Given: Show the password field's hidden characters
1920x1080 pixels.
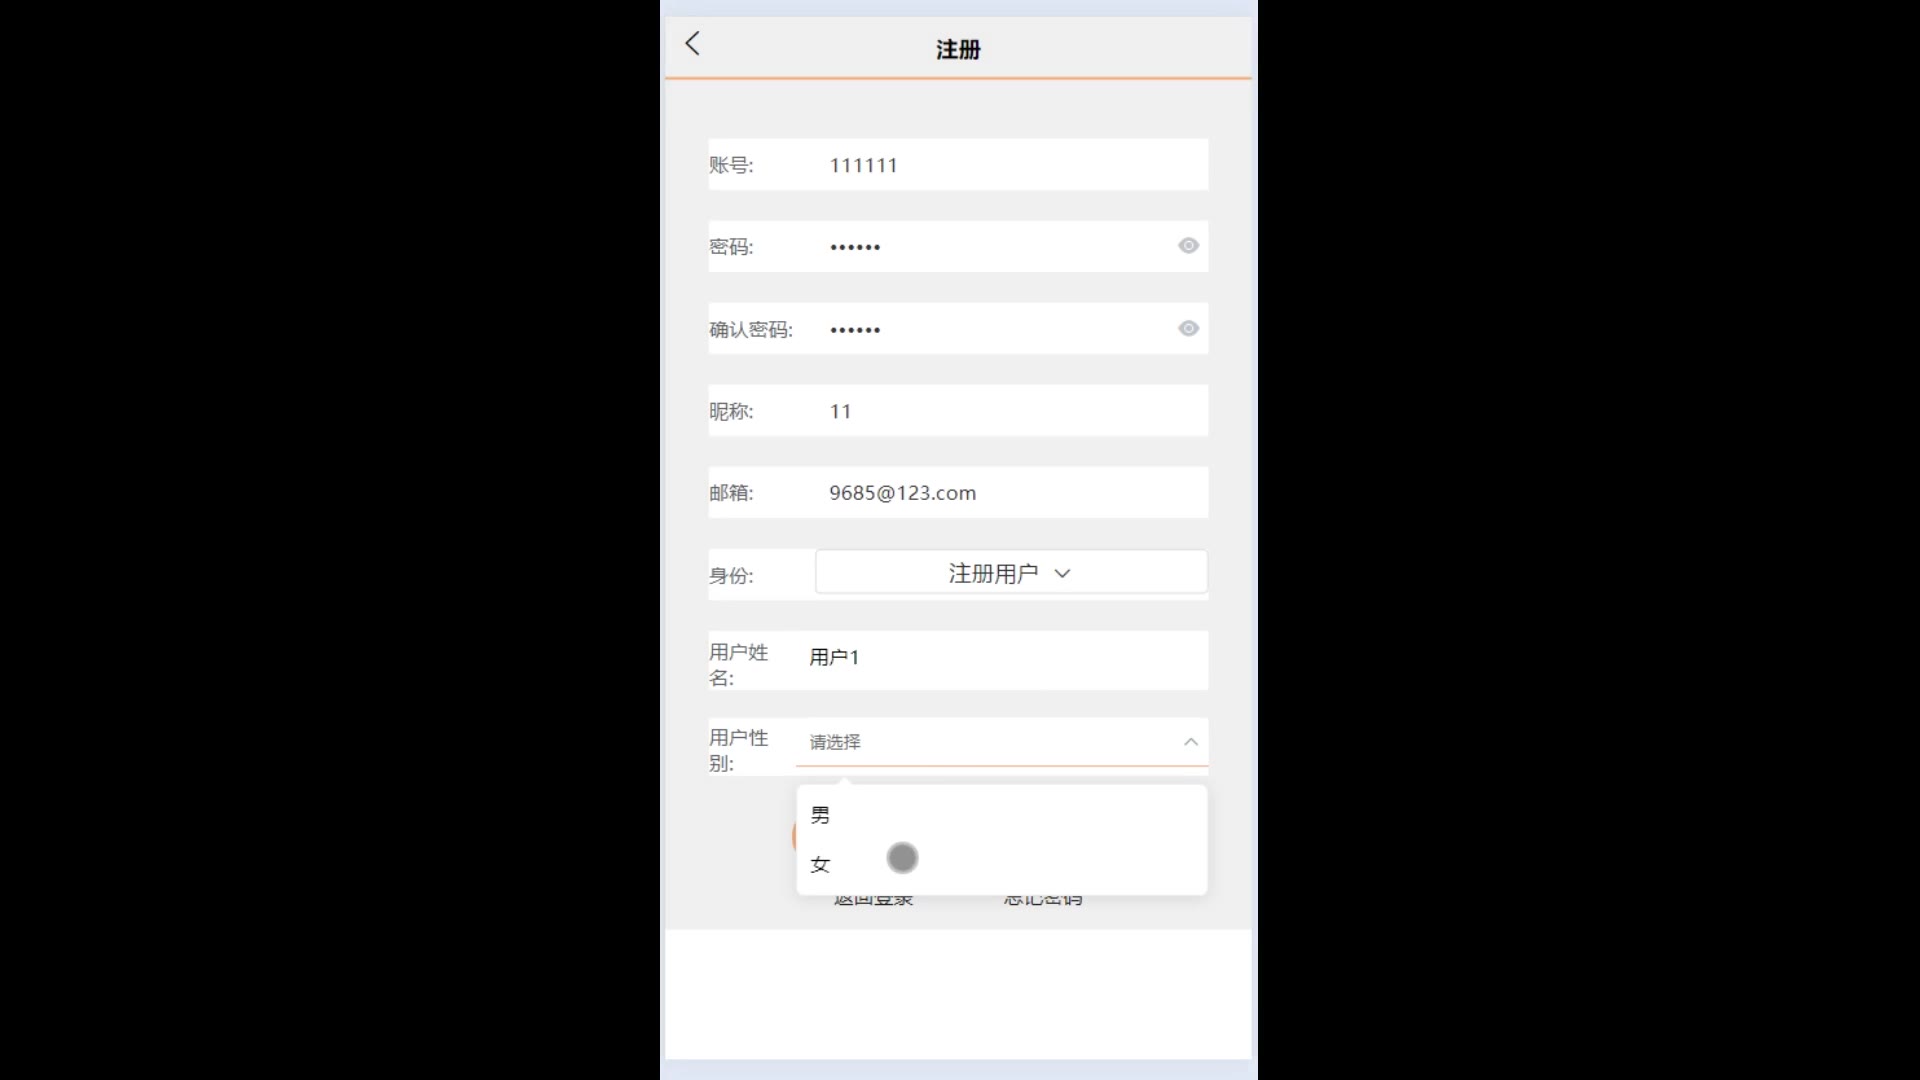Looking at the screenshot, I should [x=1188, y=246].
